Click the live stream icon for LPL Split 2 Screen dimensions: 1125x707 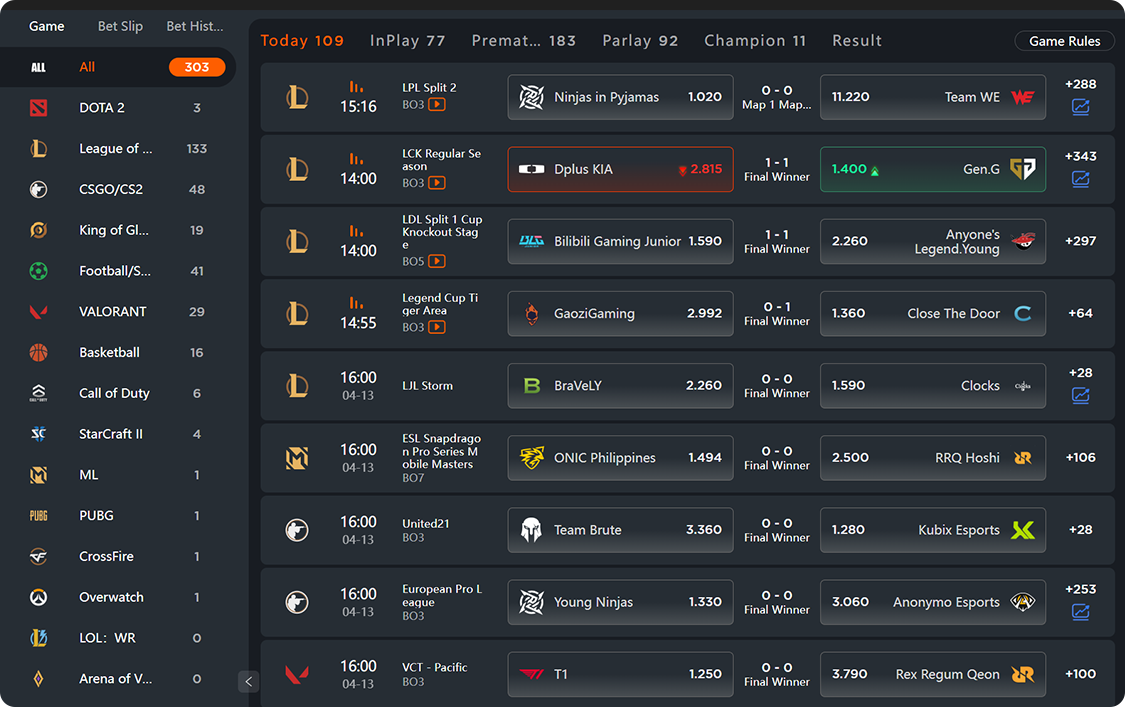click(437, 105)
